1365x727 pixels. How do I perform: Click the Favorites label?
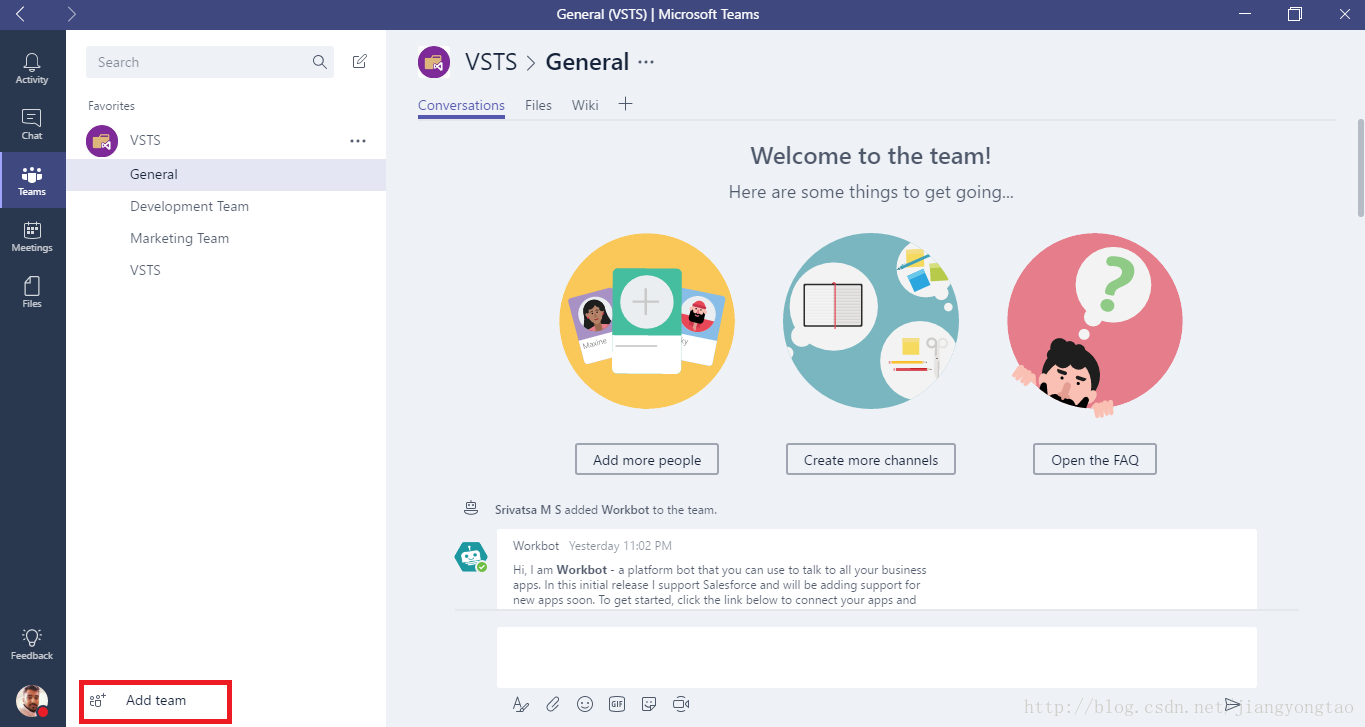pos(111,106)
